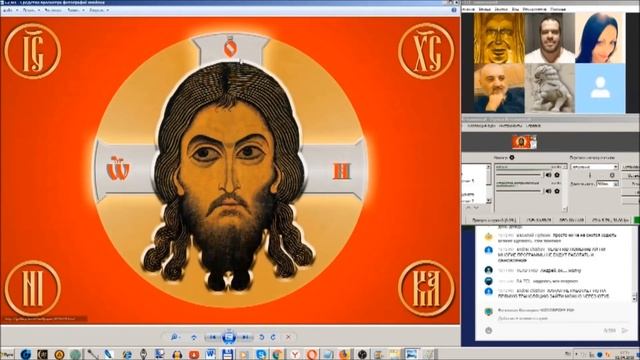640x360 pixels.
Task: Select the bald man participant thumbnail
Action: [499, 88]
